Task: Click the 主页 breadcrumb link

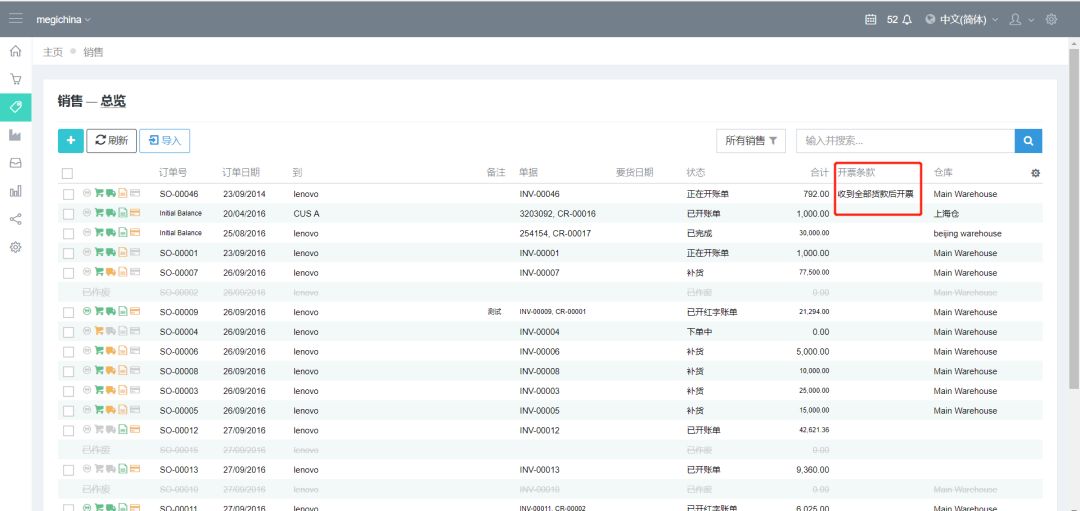Action: 52,52
